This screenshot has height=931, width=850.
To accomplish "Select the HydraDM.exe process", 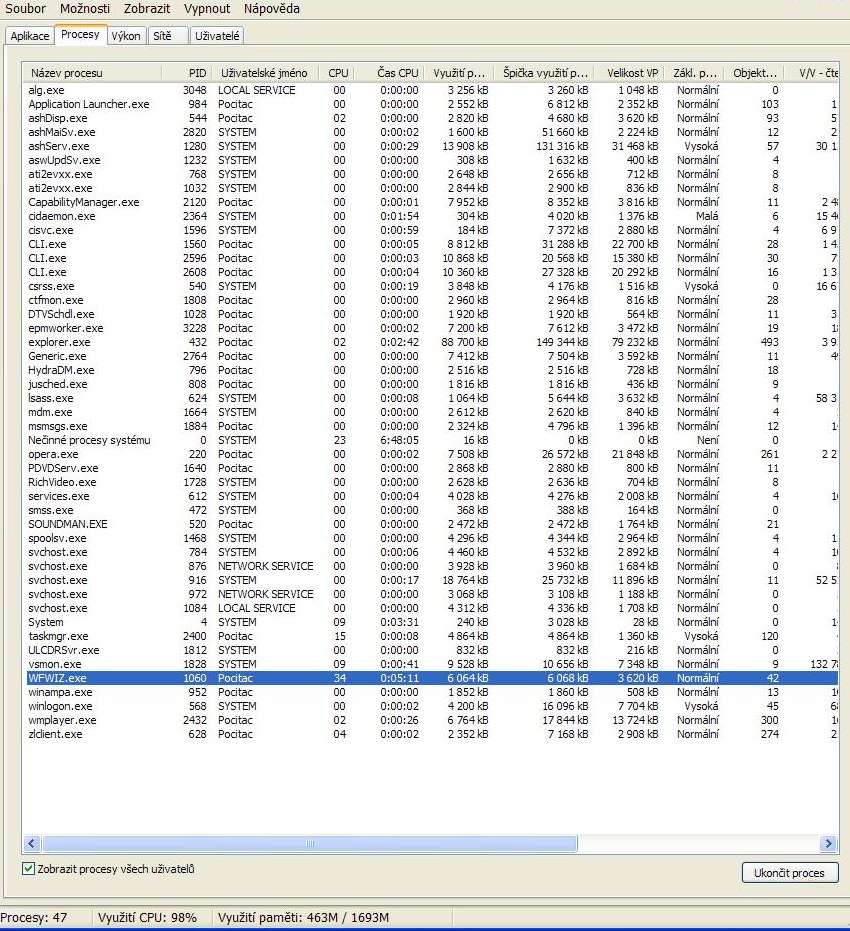I will click(432, 370).
